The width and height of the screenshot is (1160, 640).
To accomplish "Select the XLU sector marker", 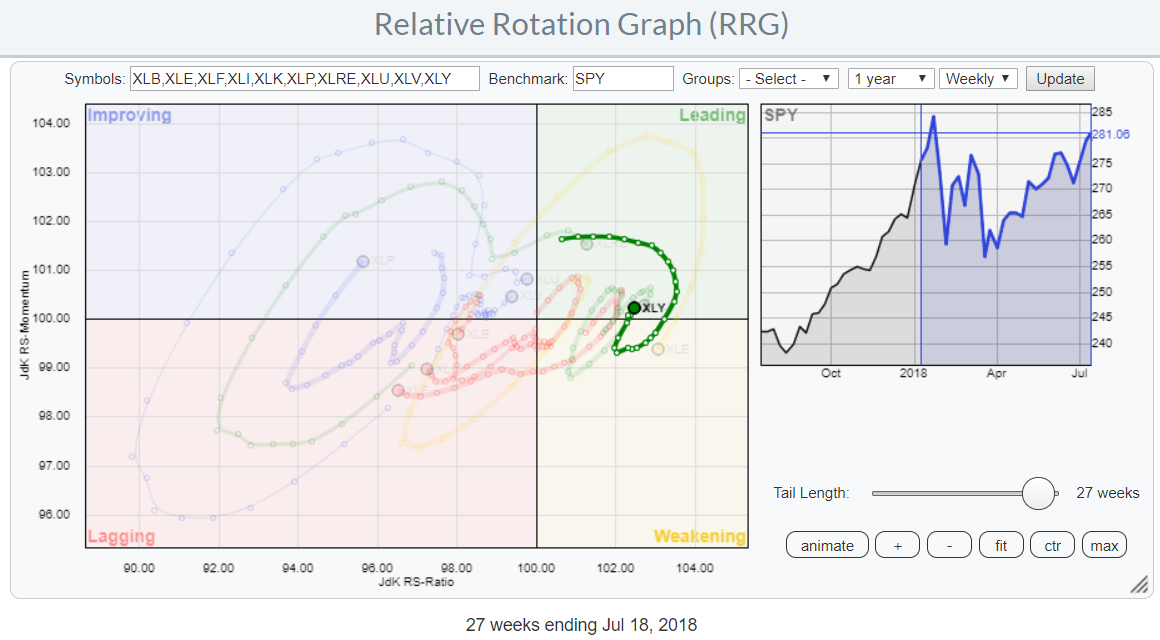I will tap(527, 279).
